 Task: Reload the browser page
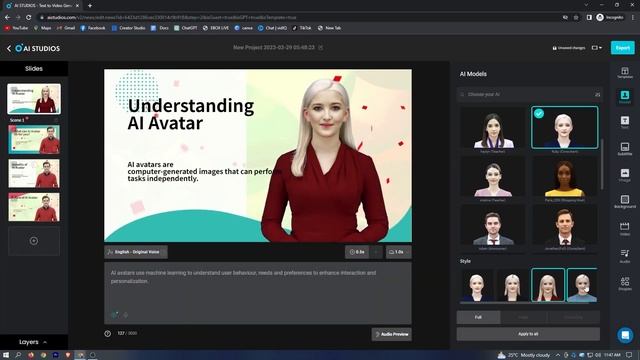[x=28, y=17]
